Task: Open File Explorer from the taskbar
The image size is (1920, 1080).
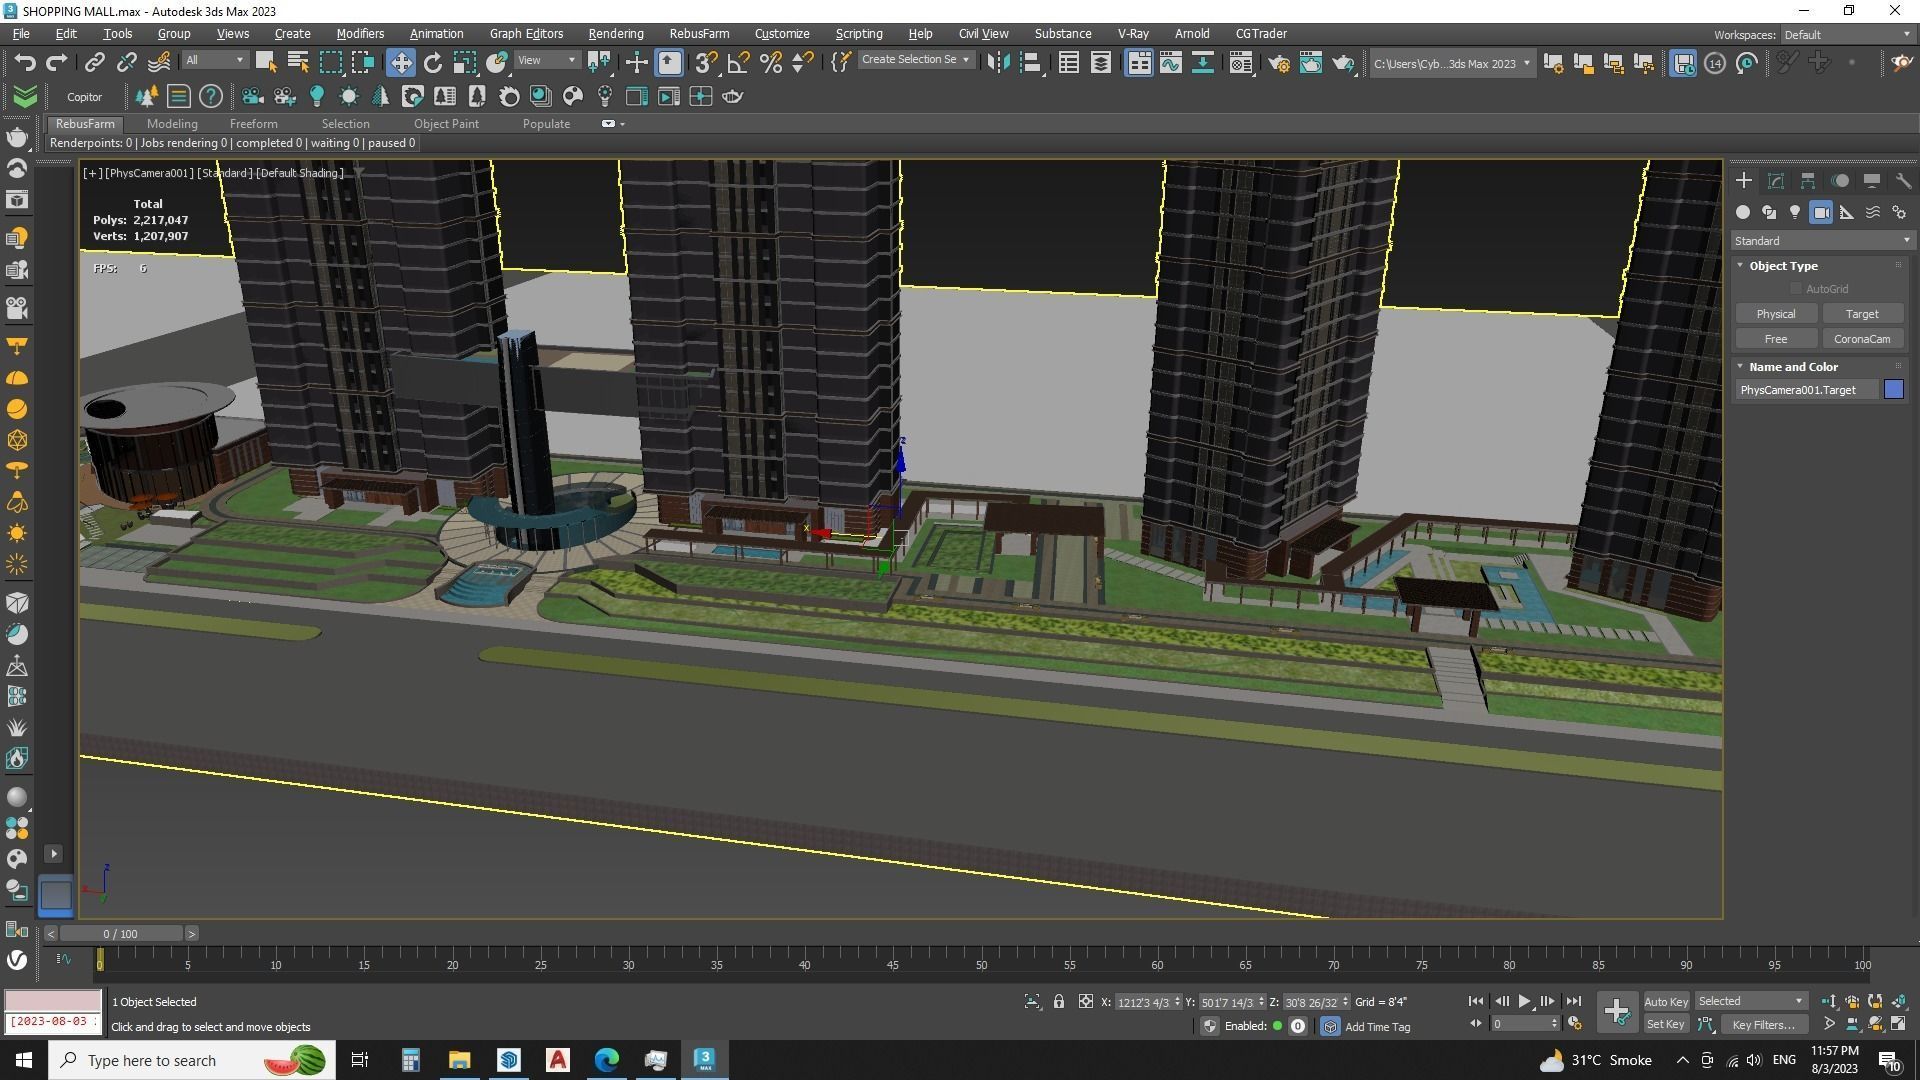Action: [459, 1060]
